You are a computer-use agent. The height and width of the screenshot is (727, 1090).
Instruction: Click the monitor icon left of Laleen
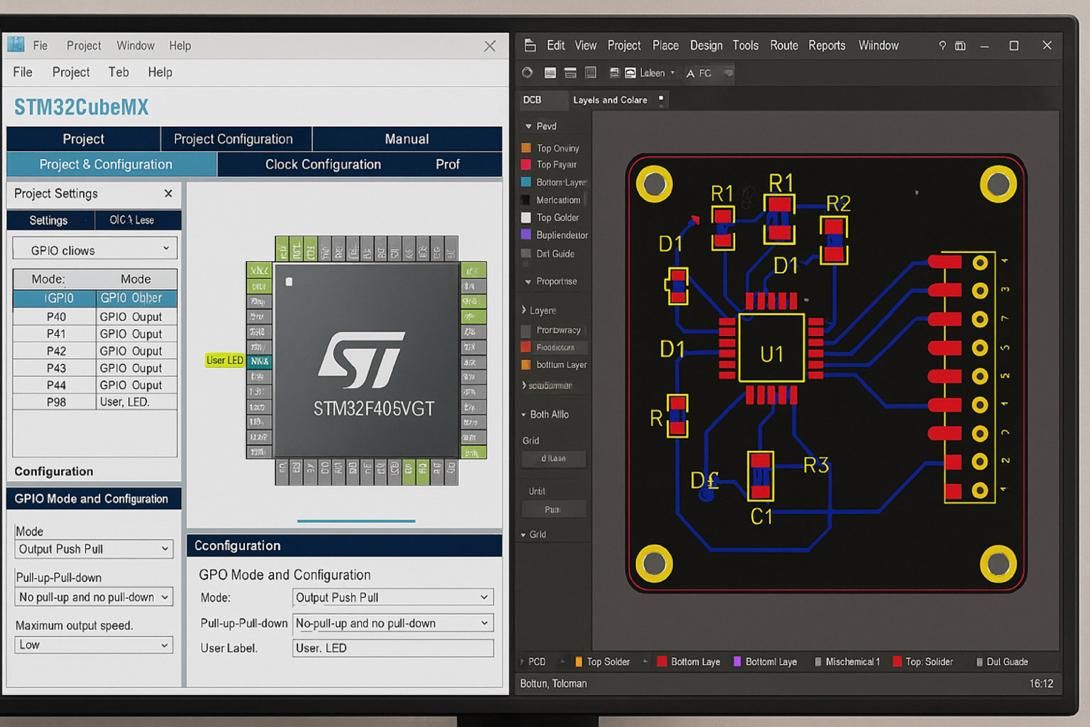615,72
